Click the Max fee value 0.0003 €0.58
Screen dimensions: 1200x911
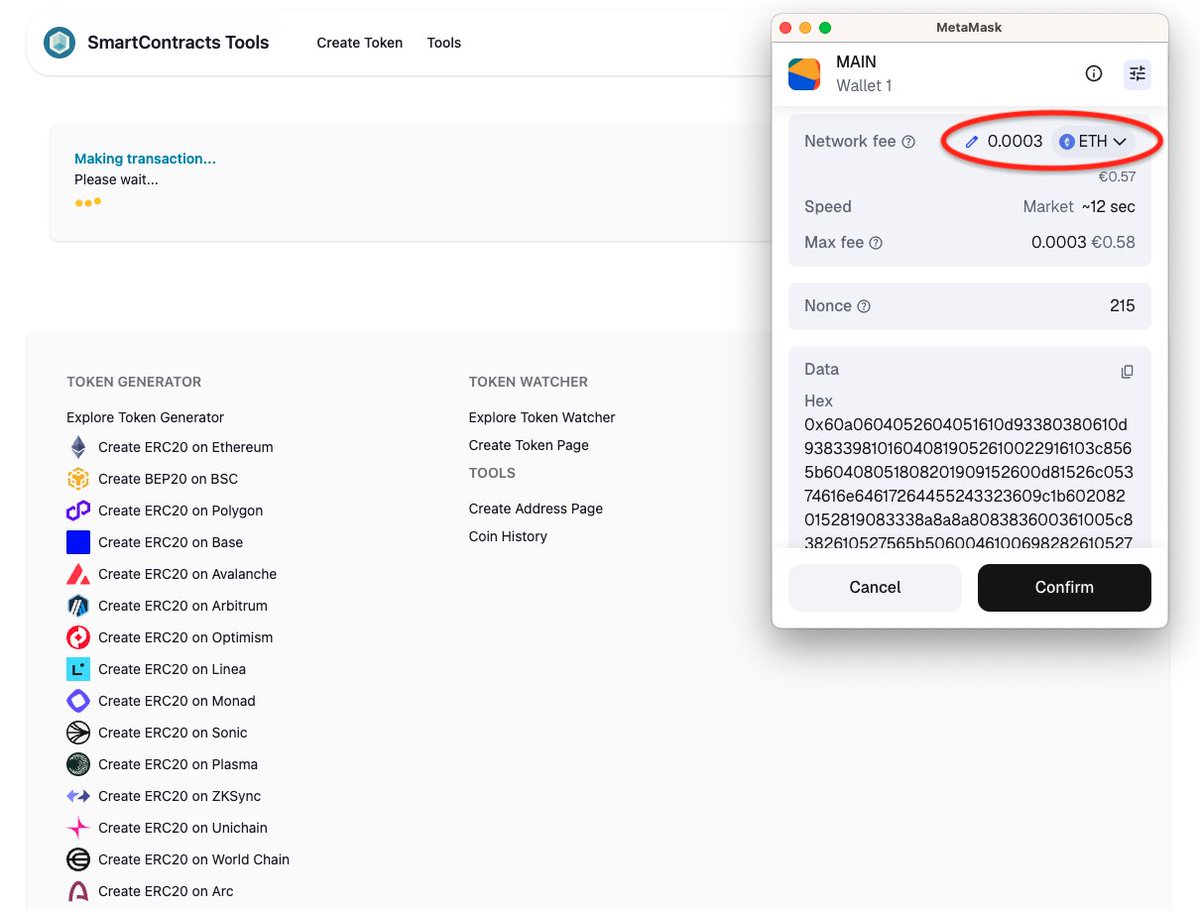tap(1083, 243)
